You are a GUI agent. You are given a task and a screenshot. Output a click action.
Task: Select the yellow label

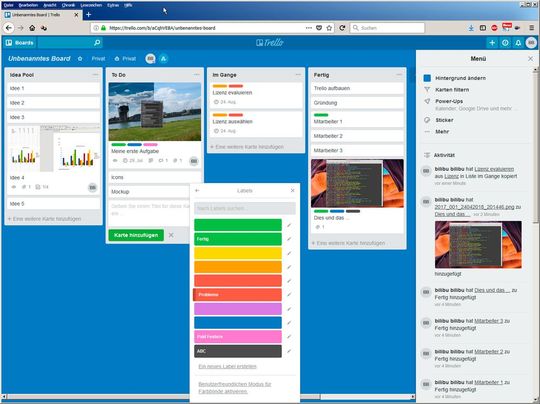(238, 253)
